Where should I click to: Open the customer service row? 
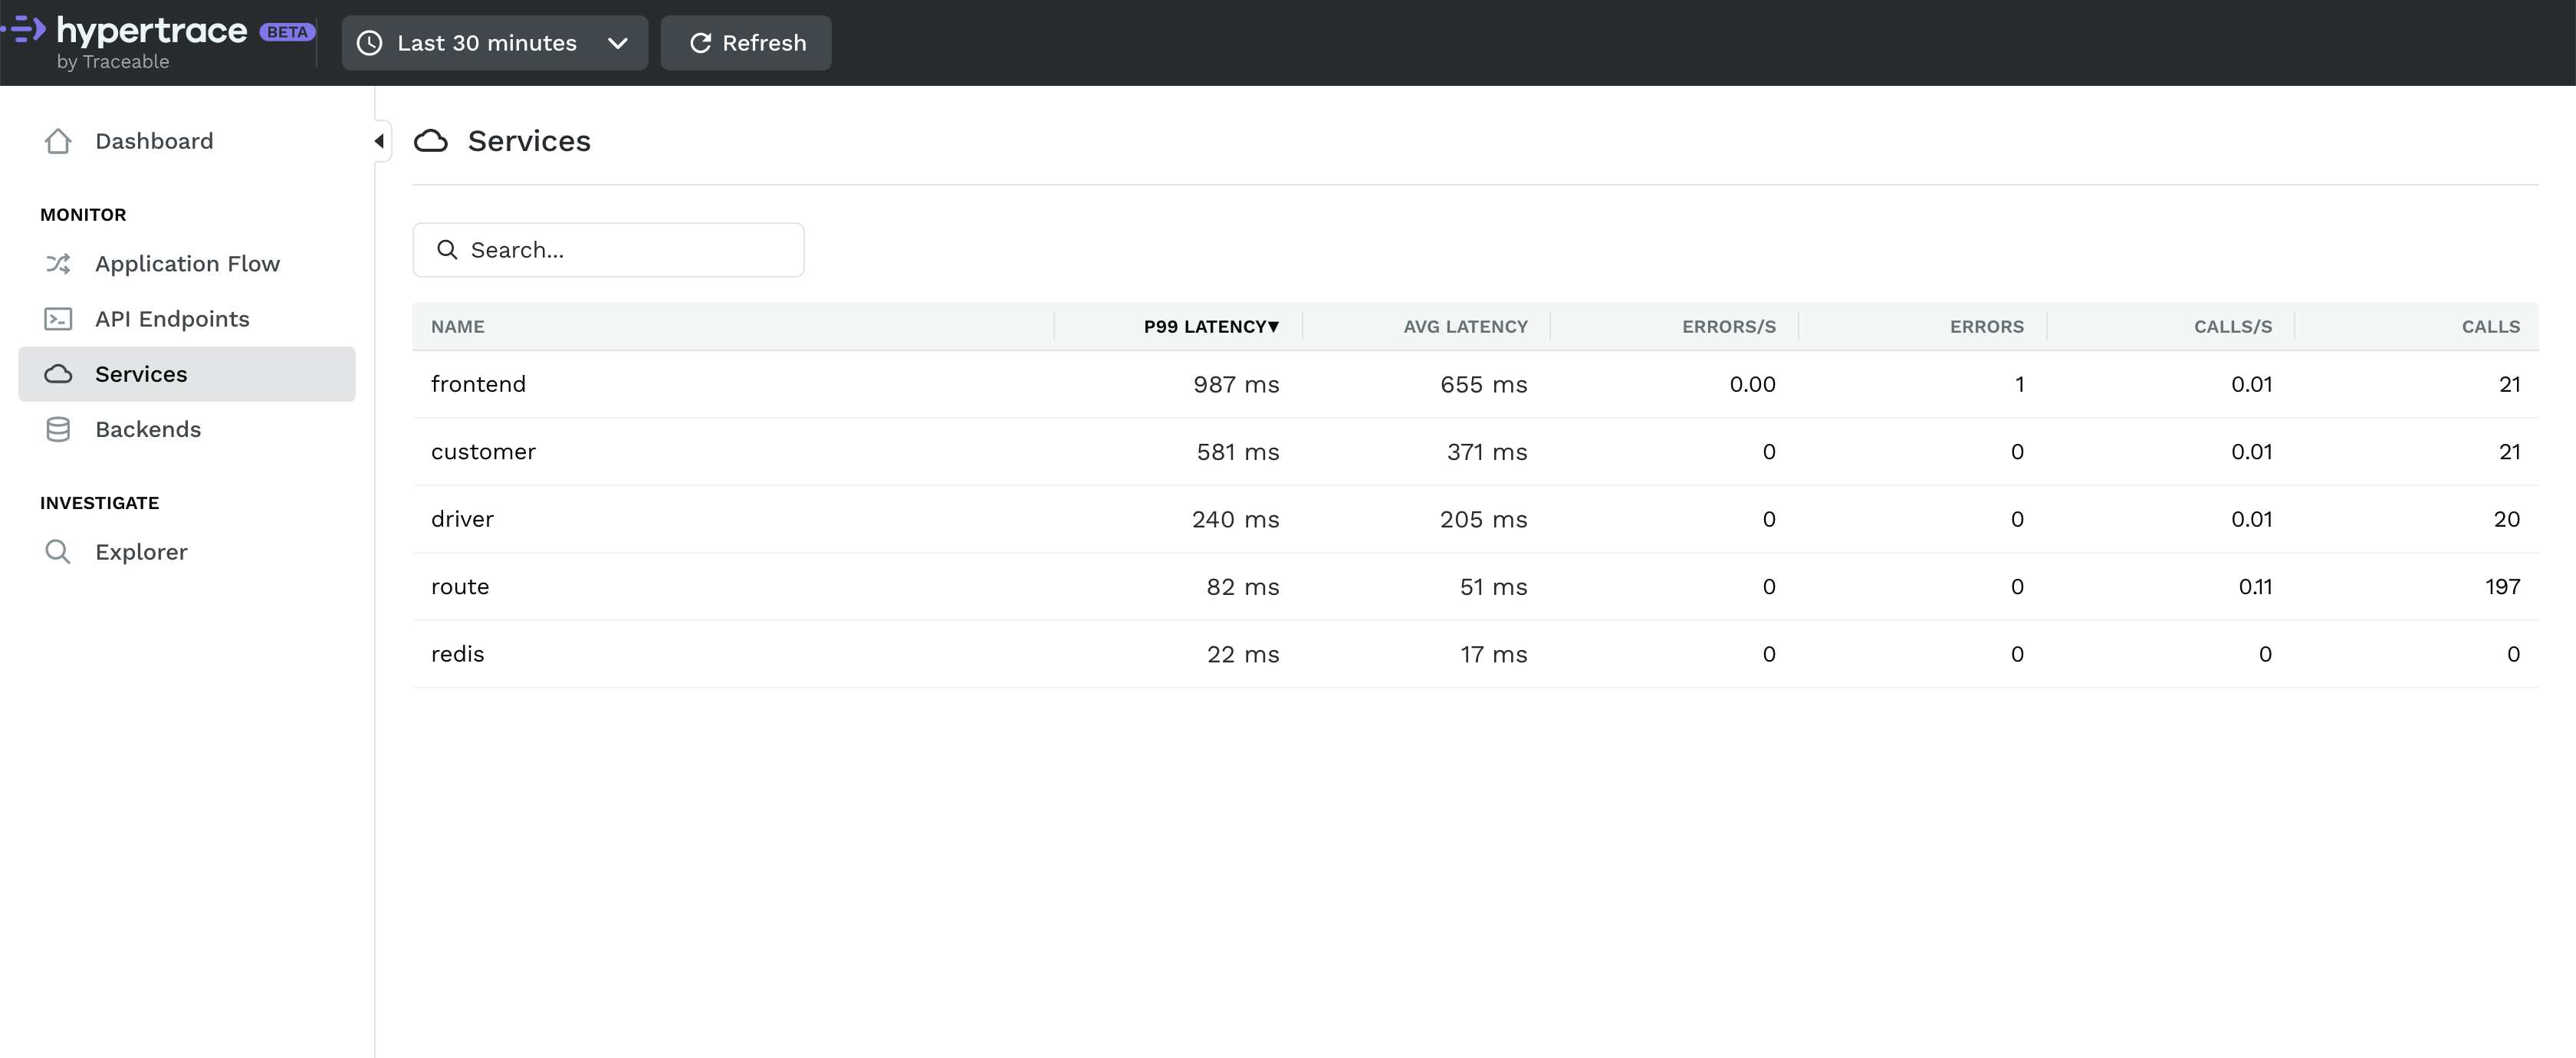[x=483, y=452]
